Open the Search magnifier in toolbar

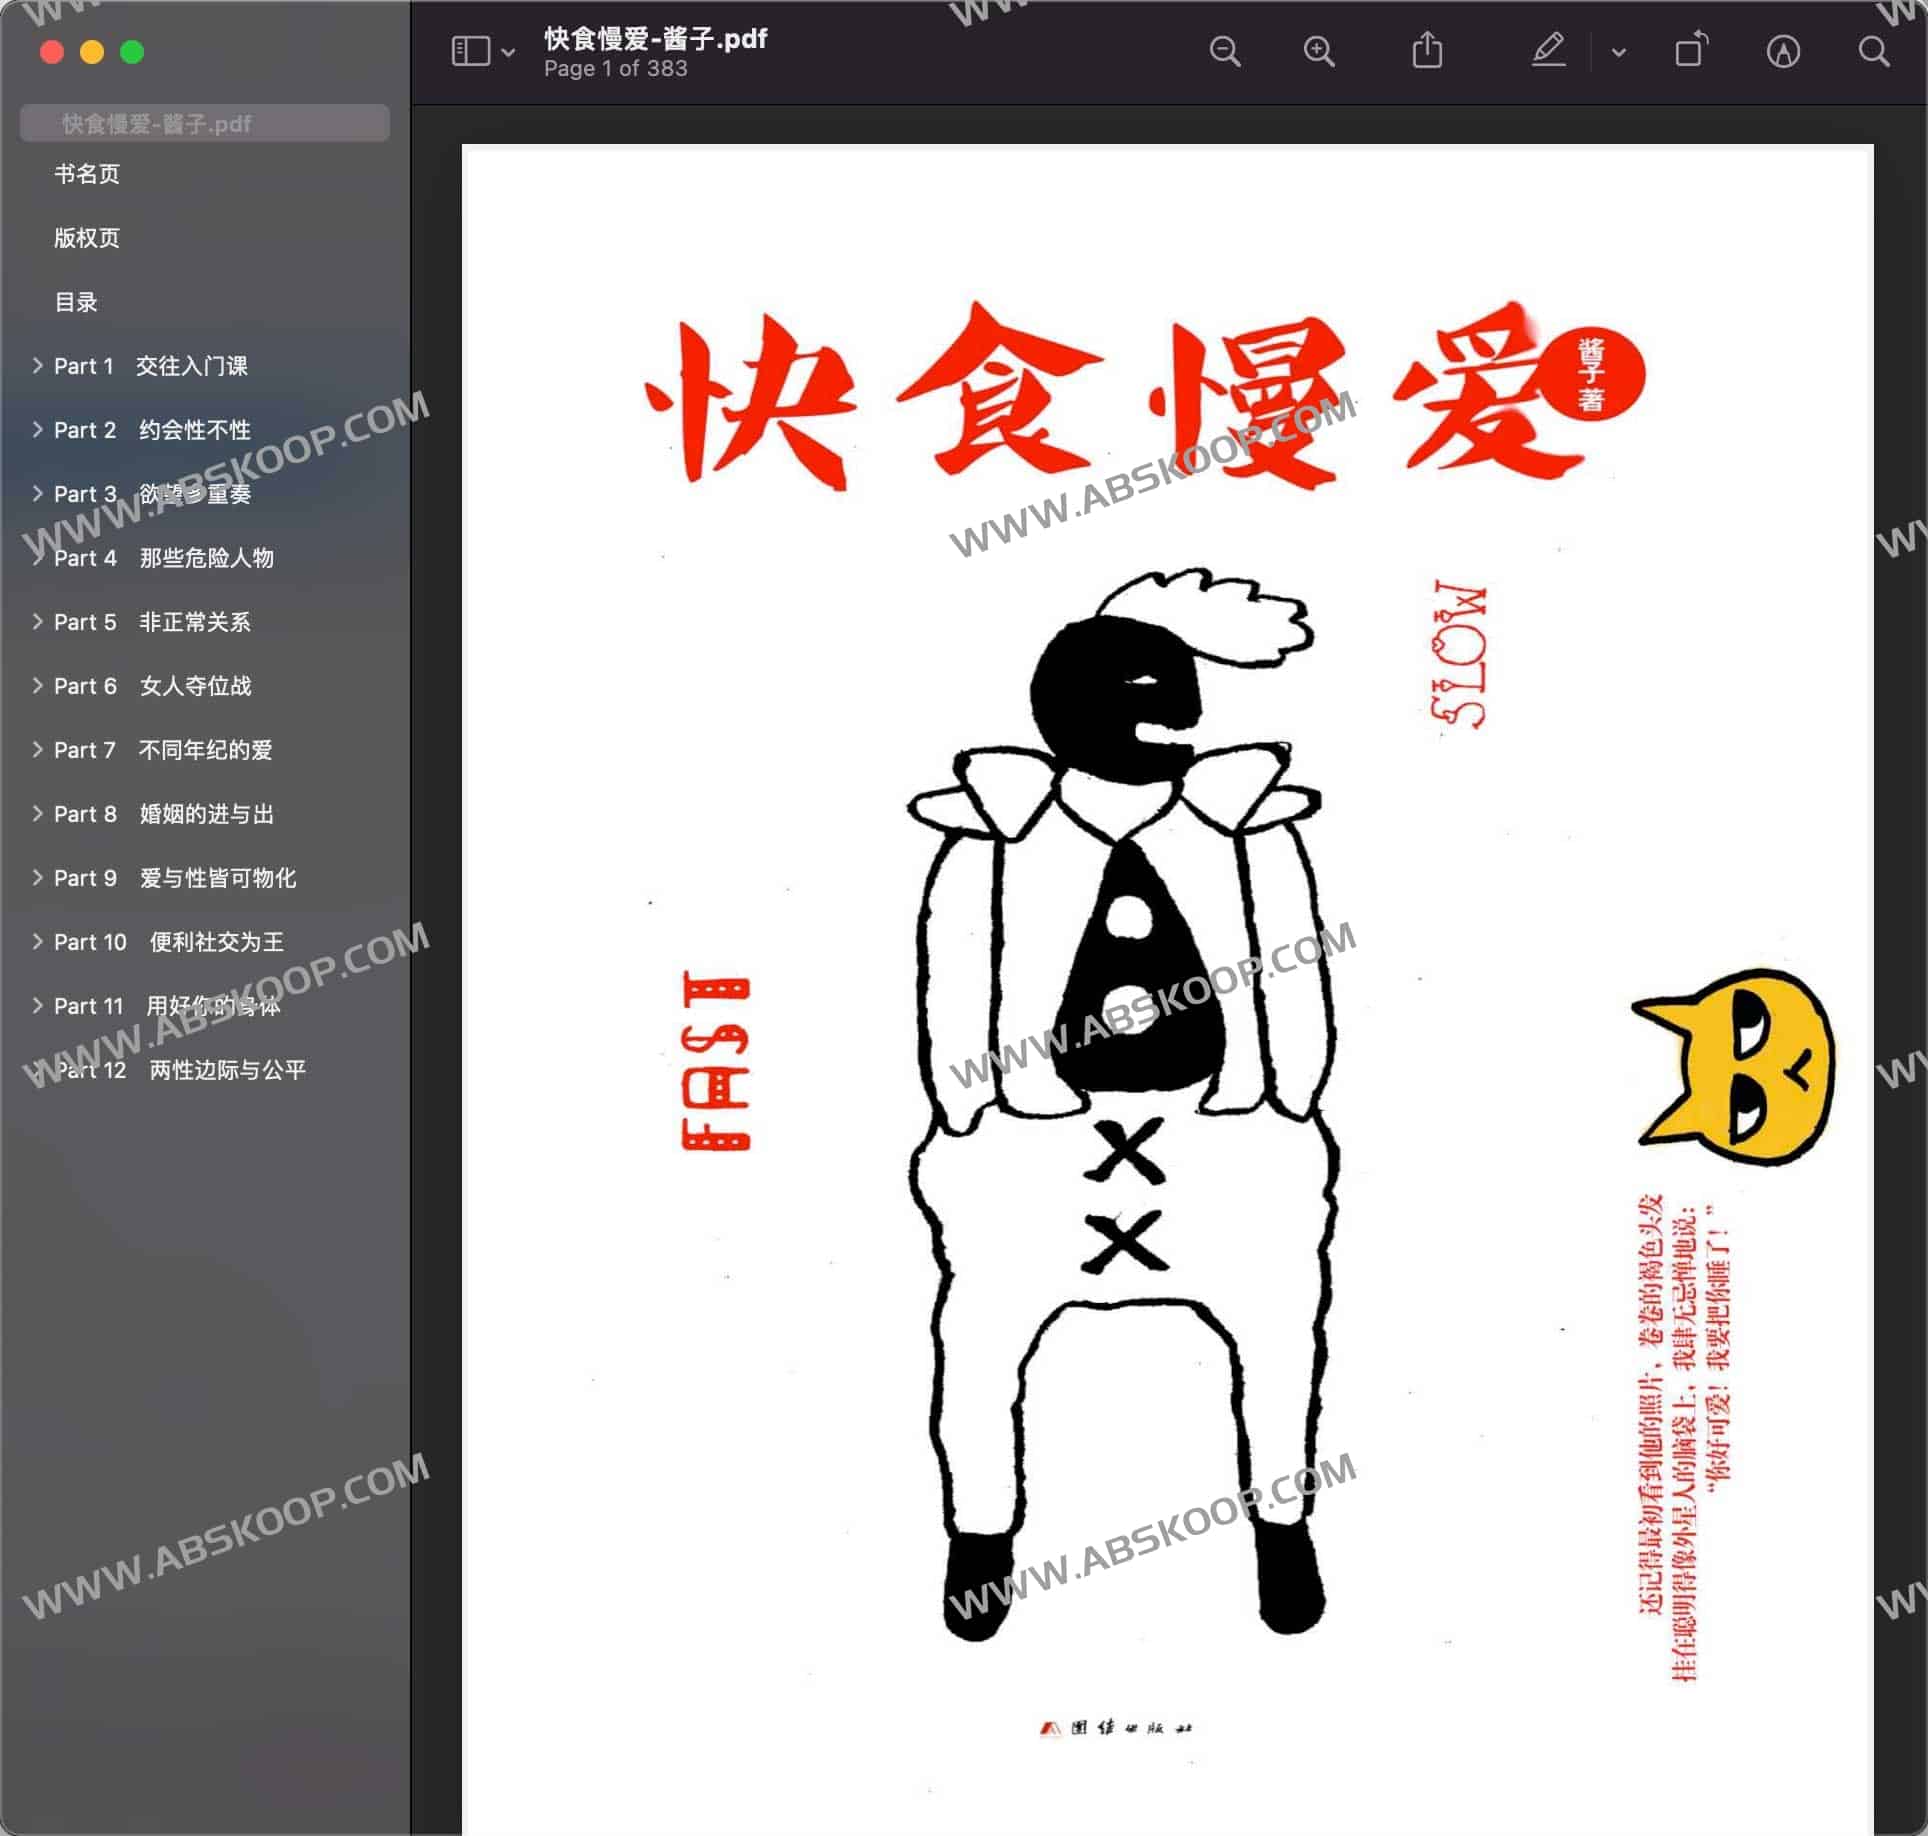pos(1873,51)
